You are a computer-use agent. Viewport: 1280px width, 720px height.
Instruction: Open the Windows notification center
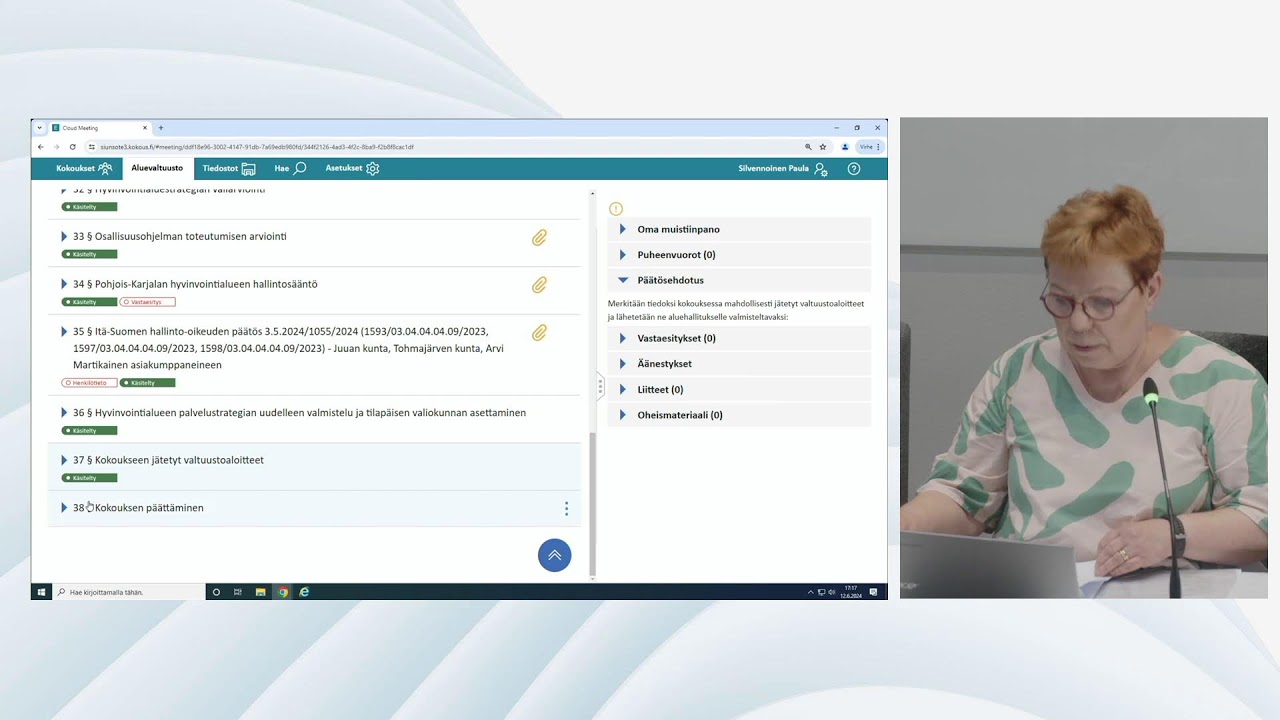click(873, 592)
